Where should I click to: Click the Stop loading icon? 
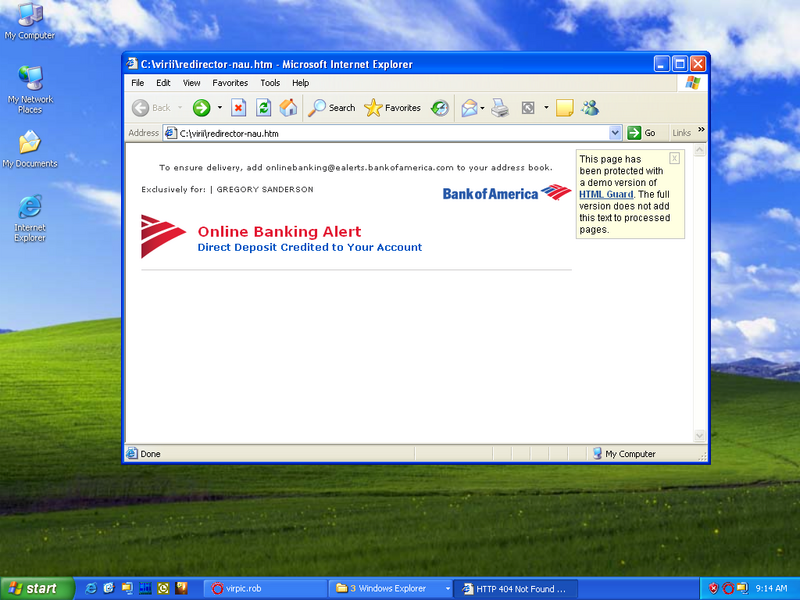point(238,108)
